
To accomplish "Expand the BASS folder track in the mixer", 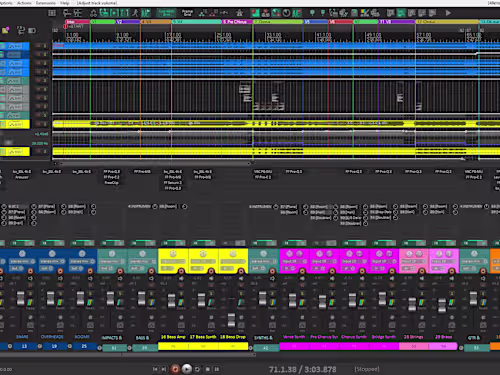I will 129,348.
